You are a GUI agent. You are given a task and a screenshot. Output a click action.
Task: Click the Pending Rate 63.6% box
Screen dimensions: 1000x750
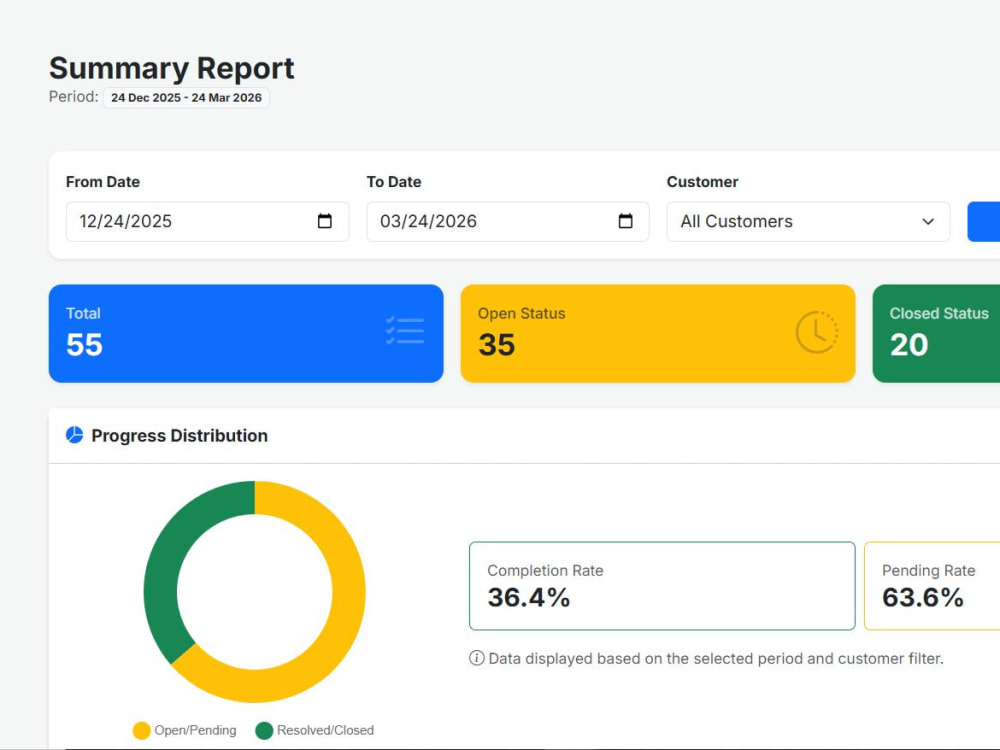[x=932, y=586]
